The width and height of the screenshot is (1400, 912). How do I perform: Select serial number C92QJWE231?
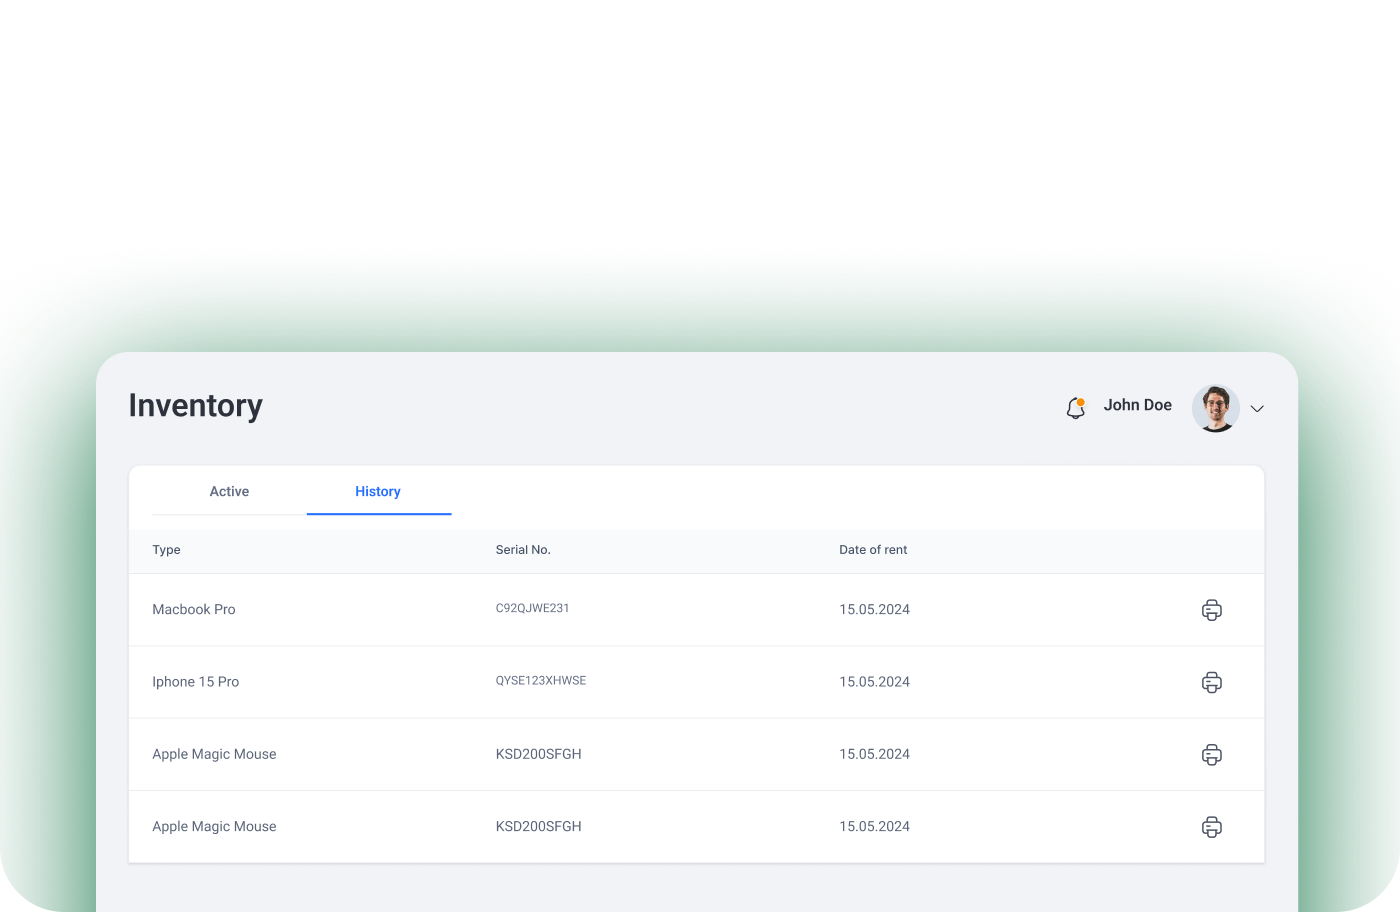533,608
